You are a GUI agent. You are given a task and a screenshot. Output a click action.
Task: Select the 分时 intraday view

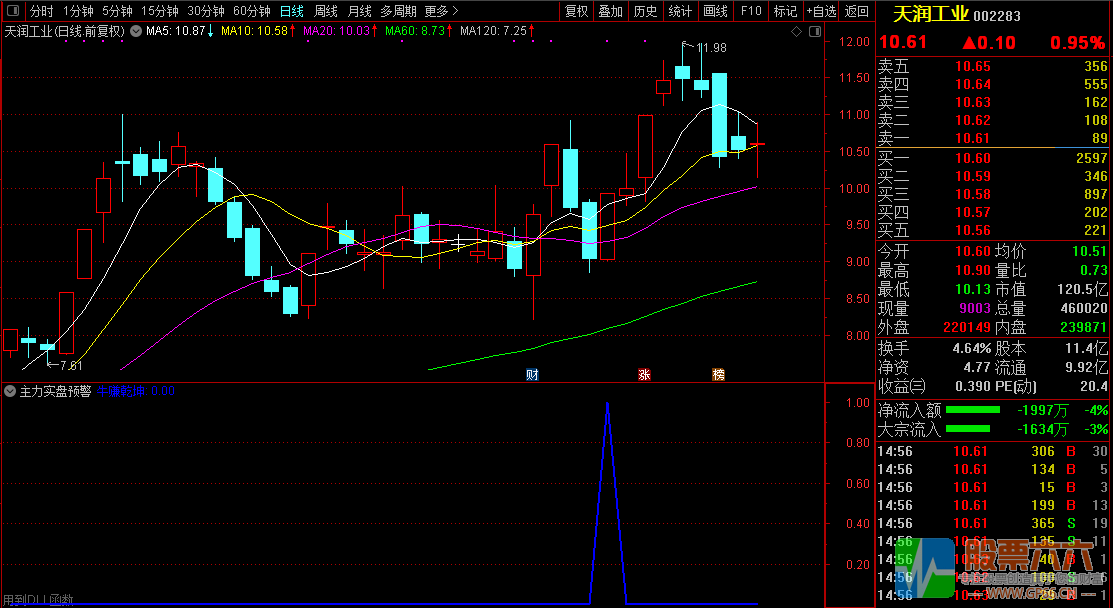[x=41, y=11]
